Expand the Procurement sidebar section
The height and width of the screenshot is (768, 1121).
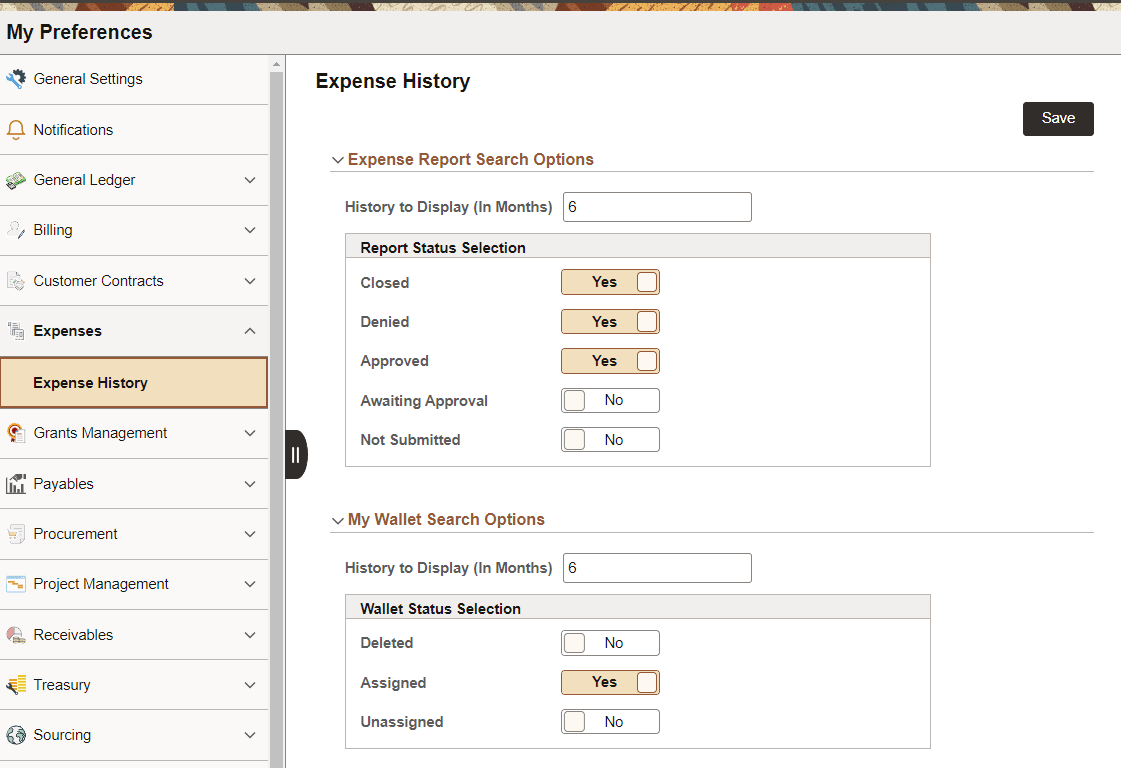point(249,534)
